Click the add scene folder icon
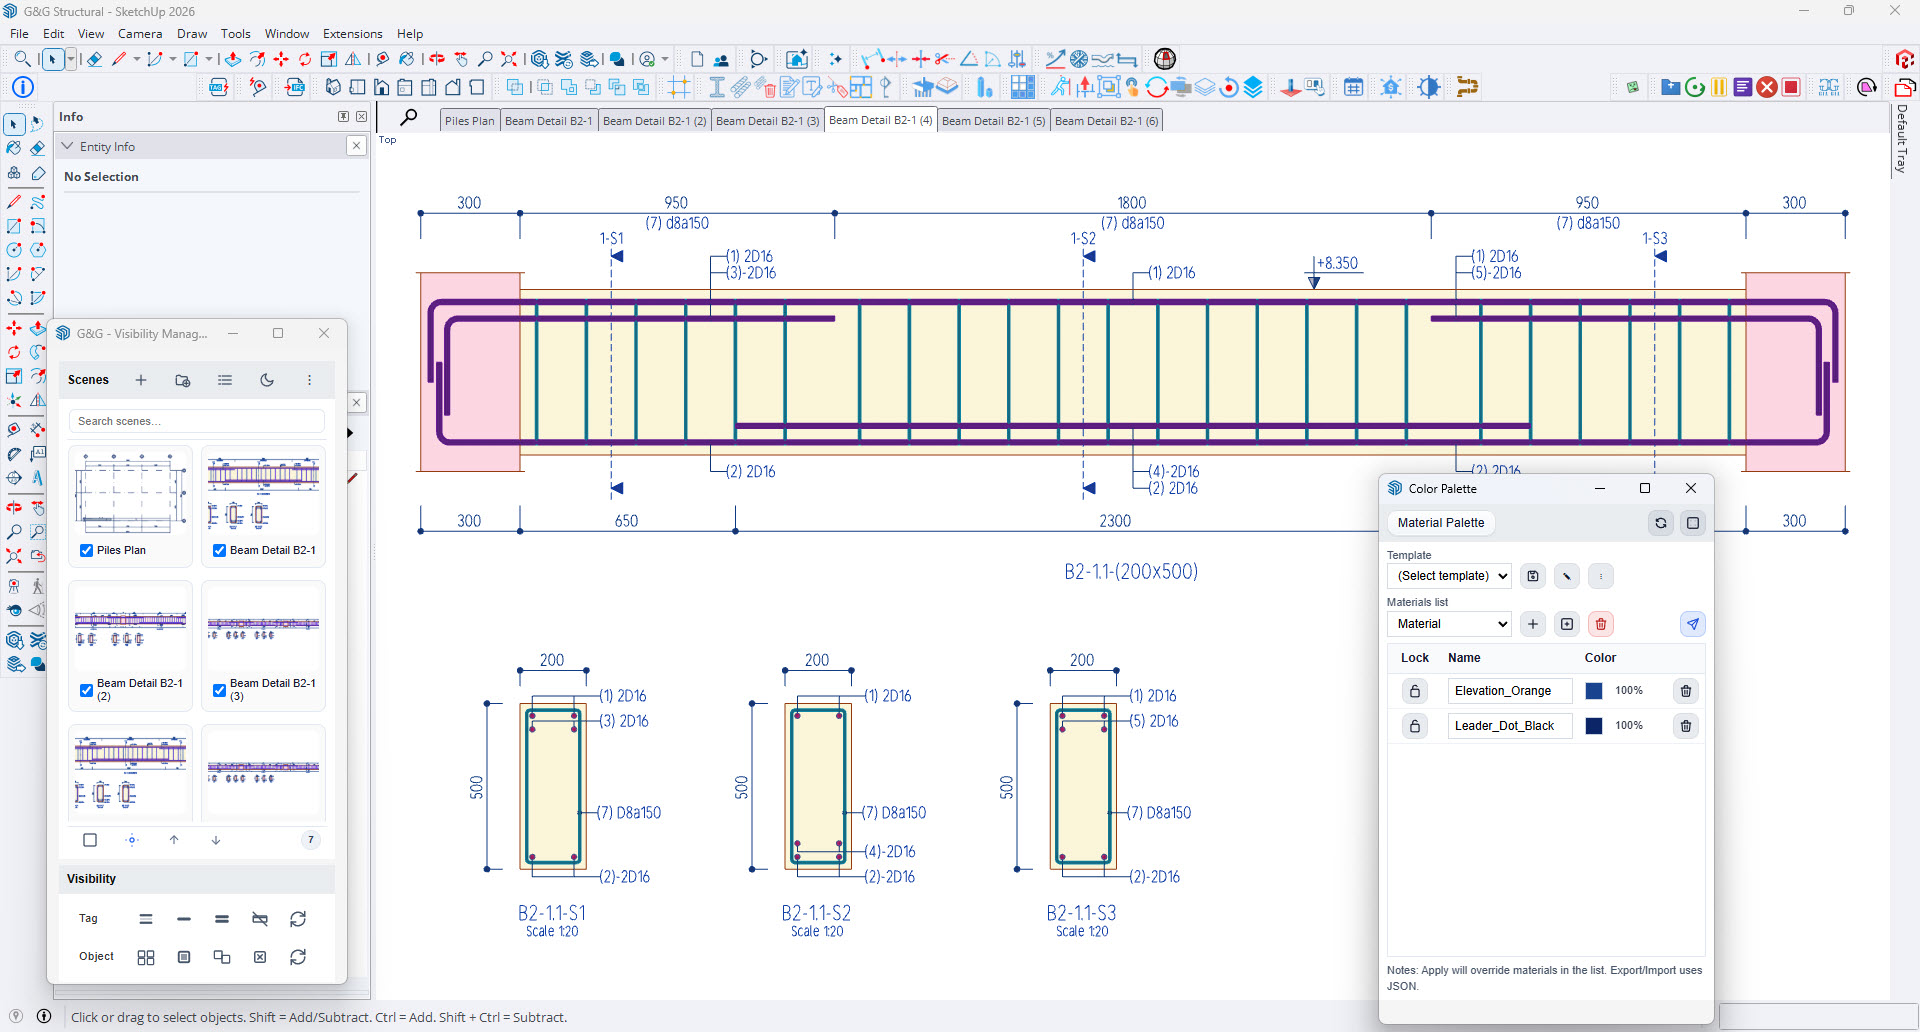Image resolution: width=1920 pixels, height=1032 pixels. (183, 380)
